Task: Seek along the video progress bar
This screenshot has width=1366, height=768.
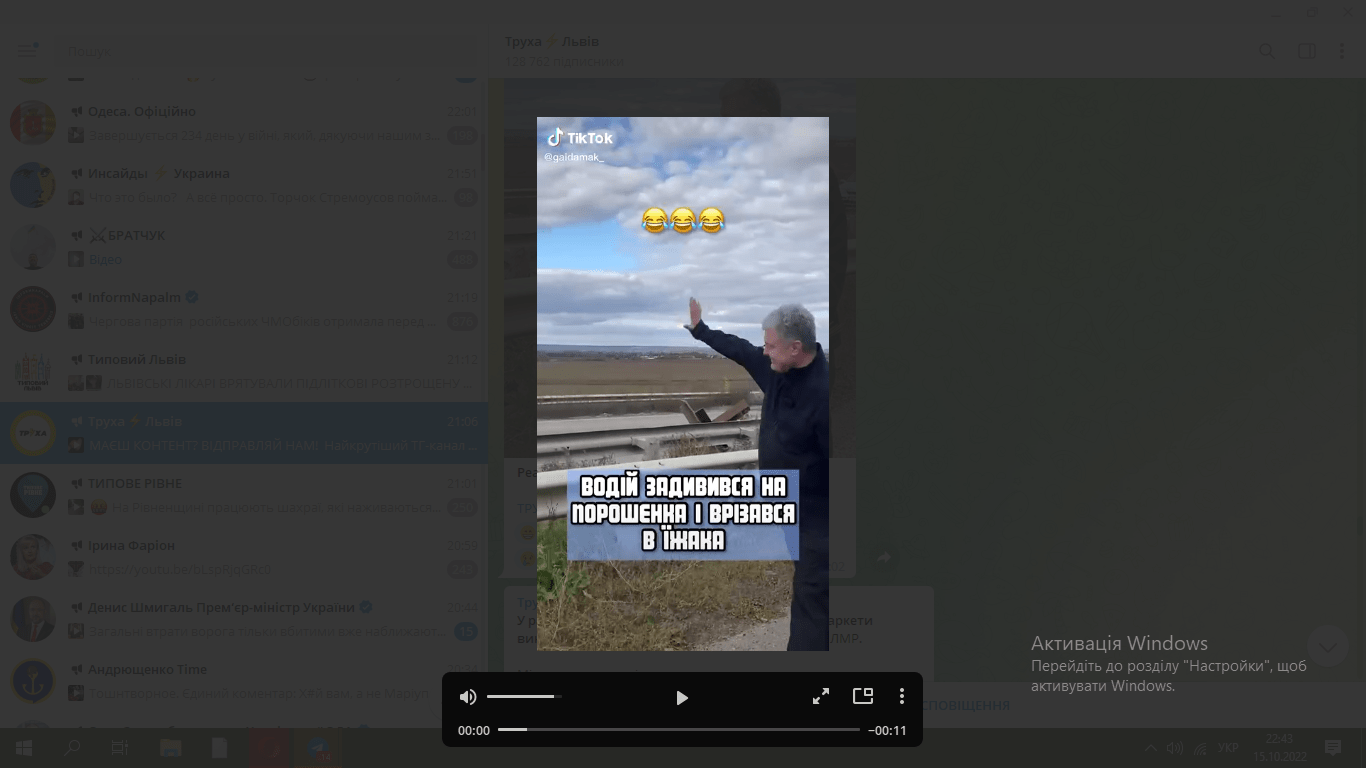Action: (x=679, y=730)
